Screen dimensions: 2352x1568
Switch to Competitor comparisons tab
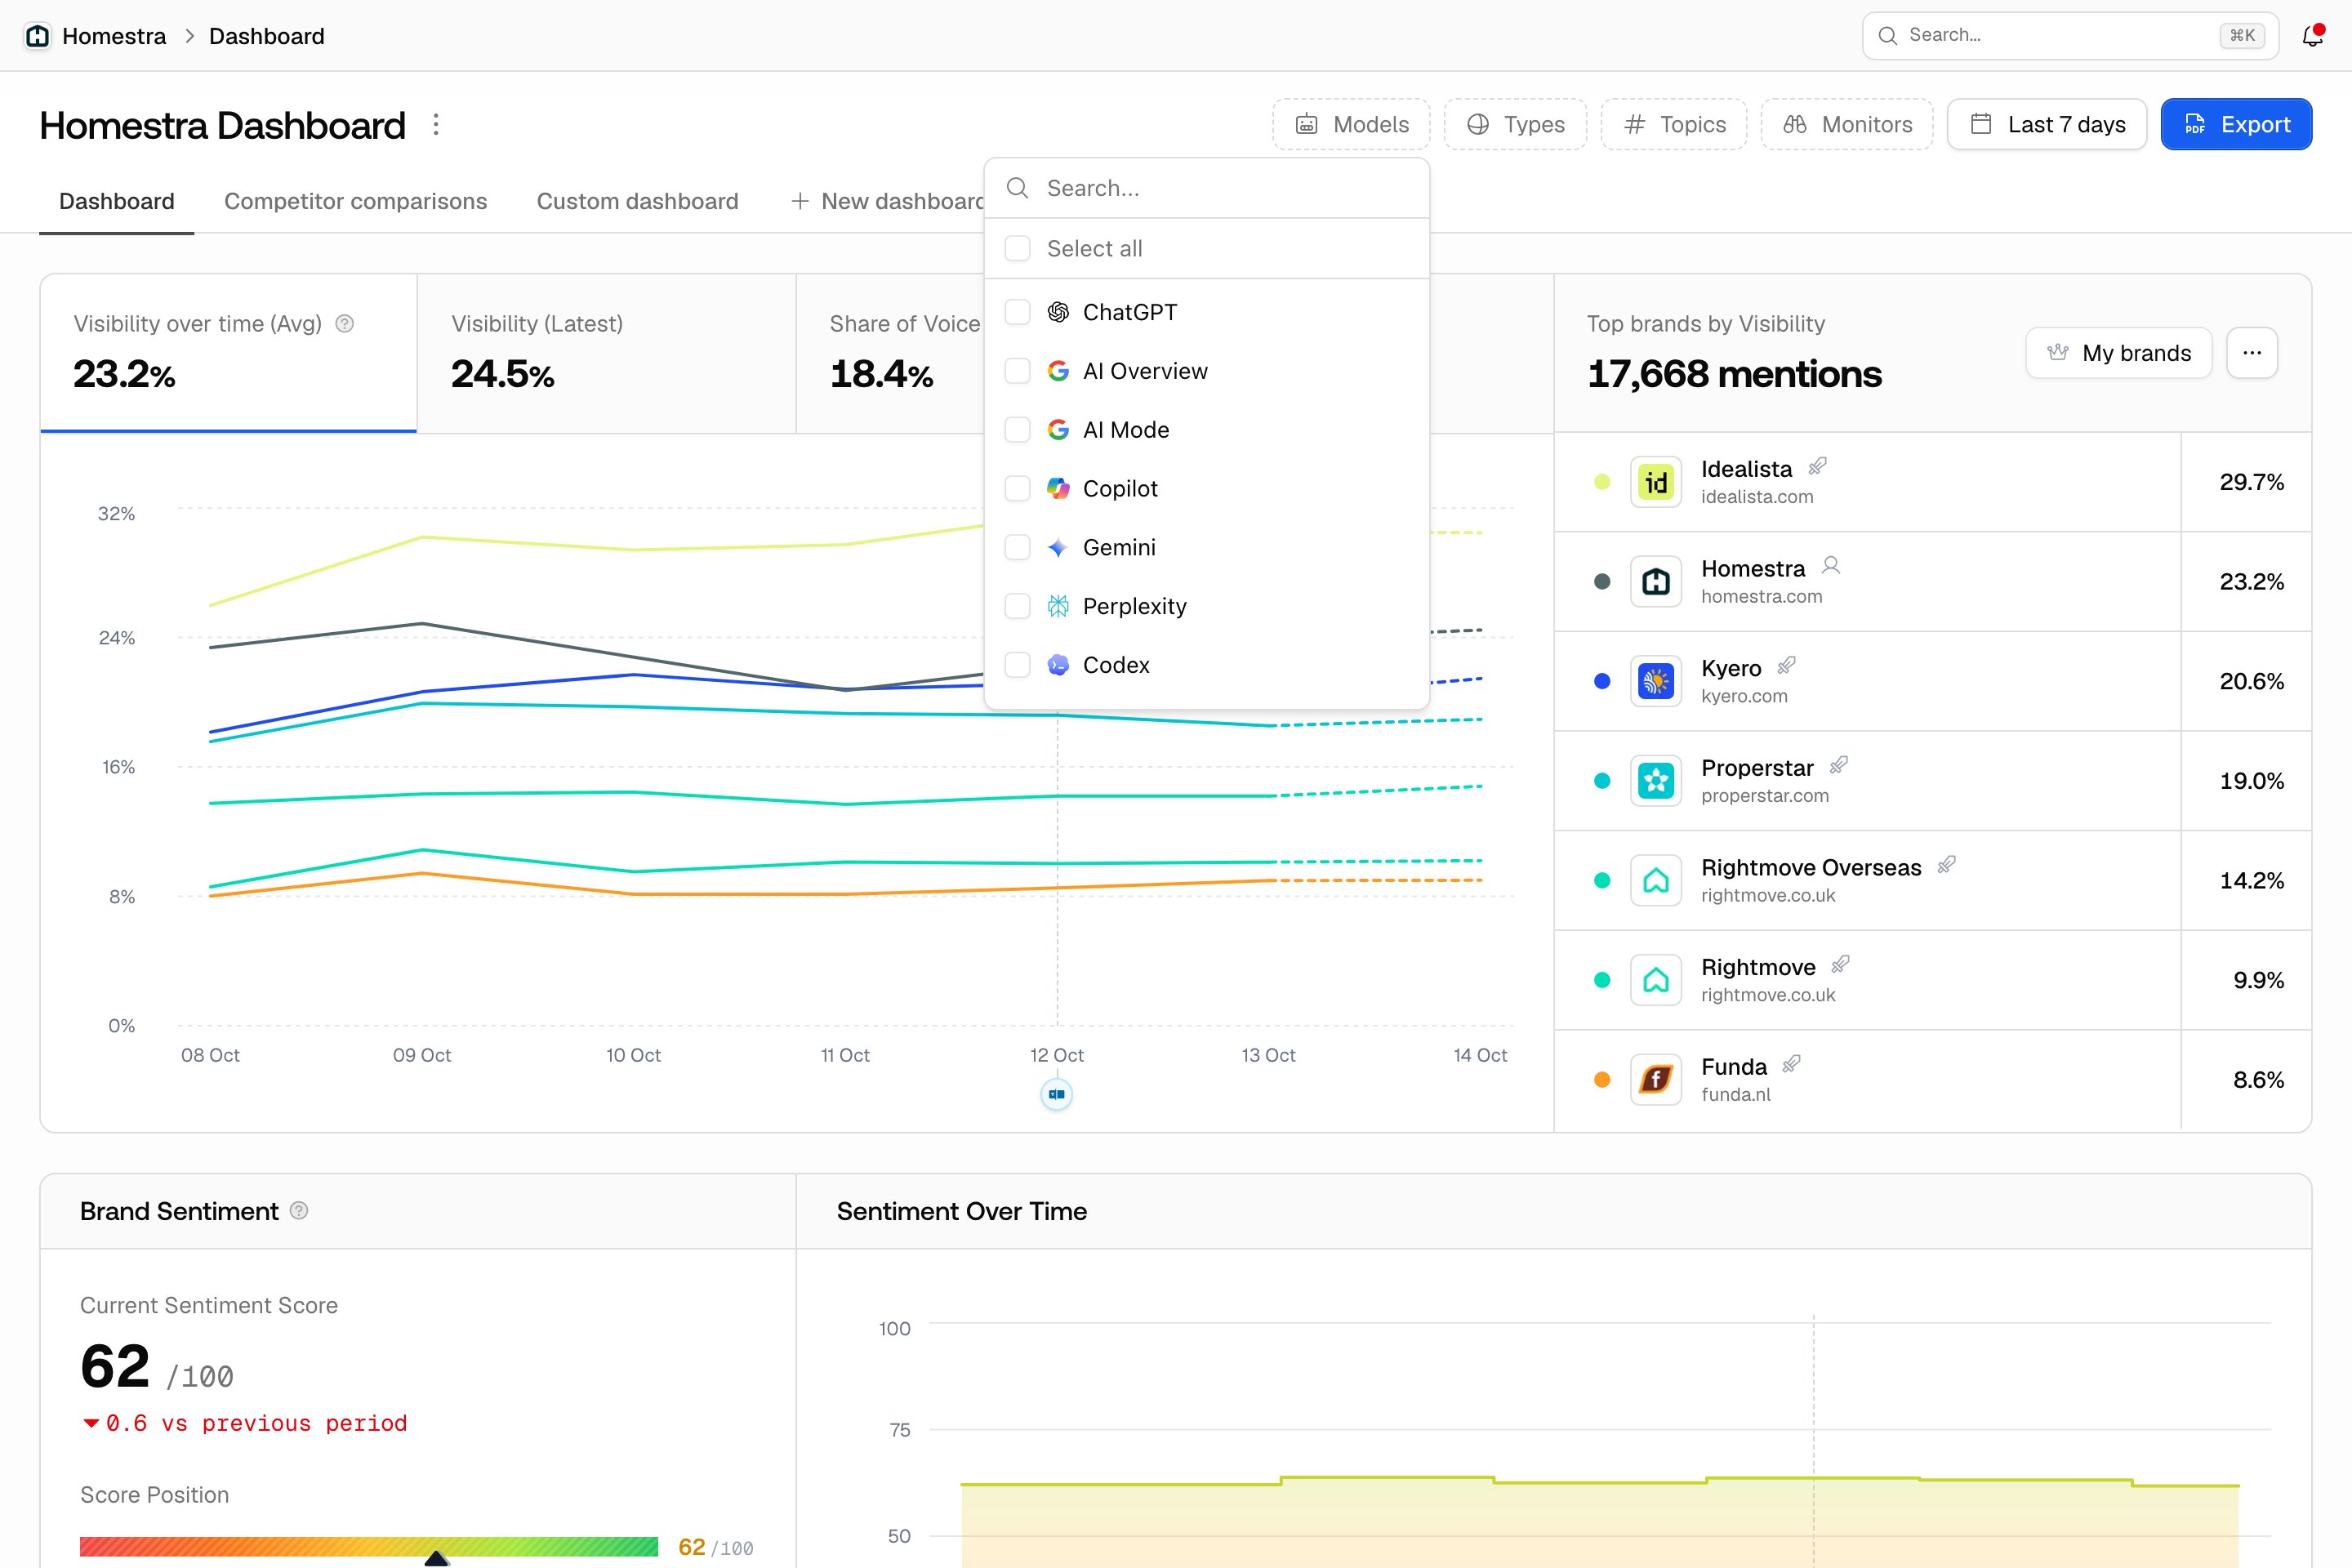pyautogui.click(x=355, y=201)
